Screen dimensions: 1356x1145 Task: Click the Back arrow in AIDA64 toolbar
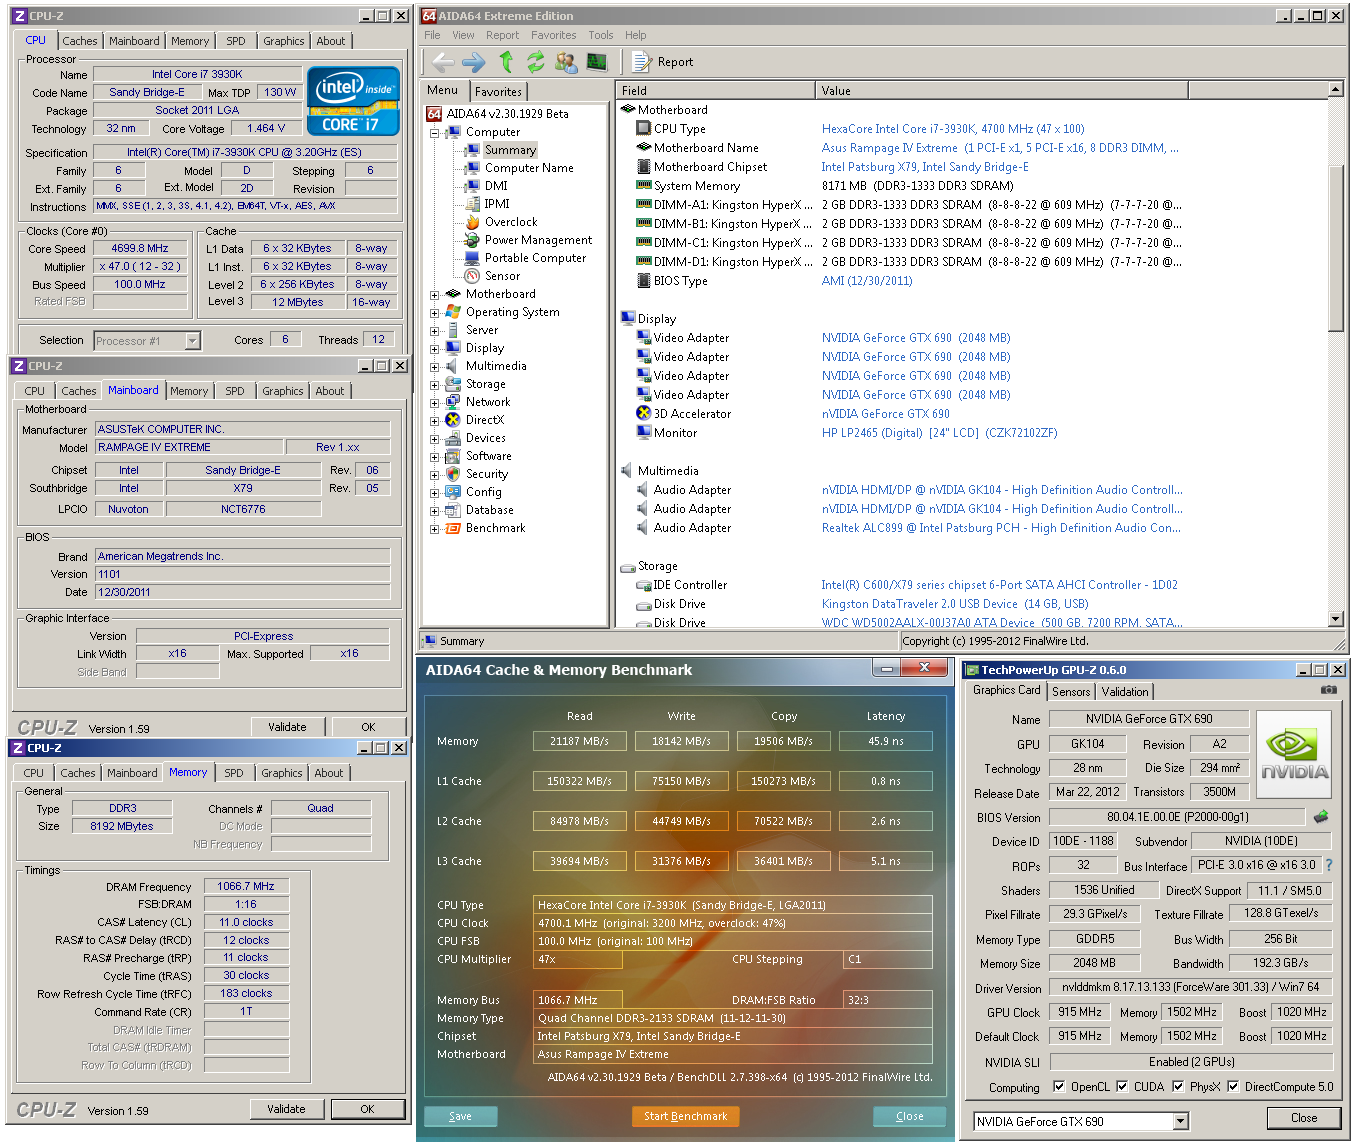[x=443, y=62]
